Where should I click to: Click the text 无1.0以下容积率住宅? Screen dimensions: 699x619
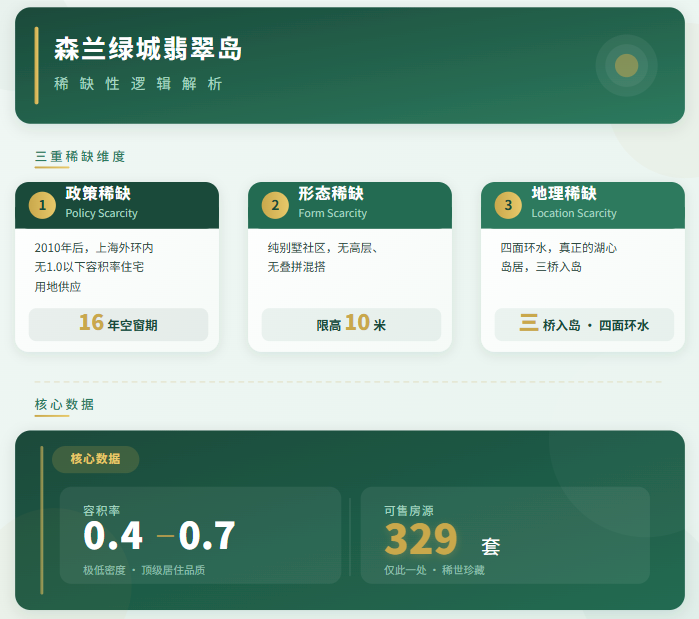click(x=89, y=267)
